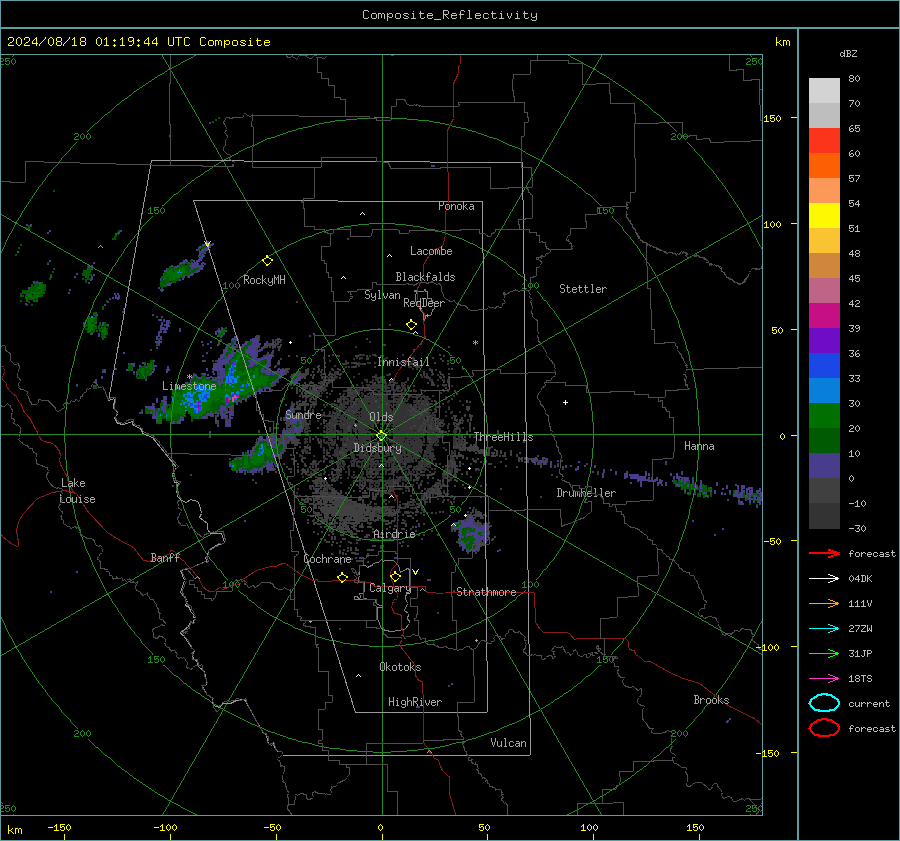Click the 54 dBZ yellow color swatch
900x841 pixels.
pyautogui.click(x=824, y=215)
